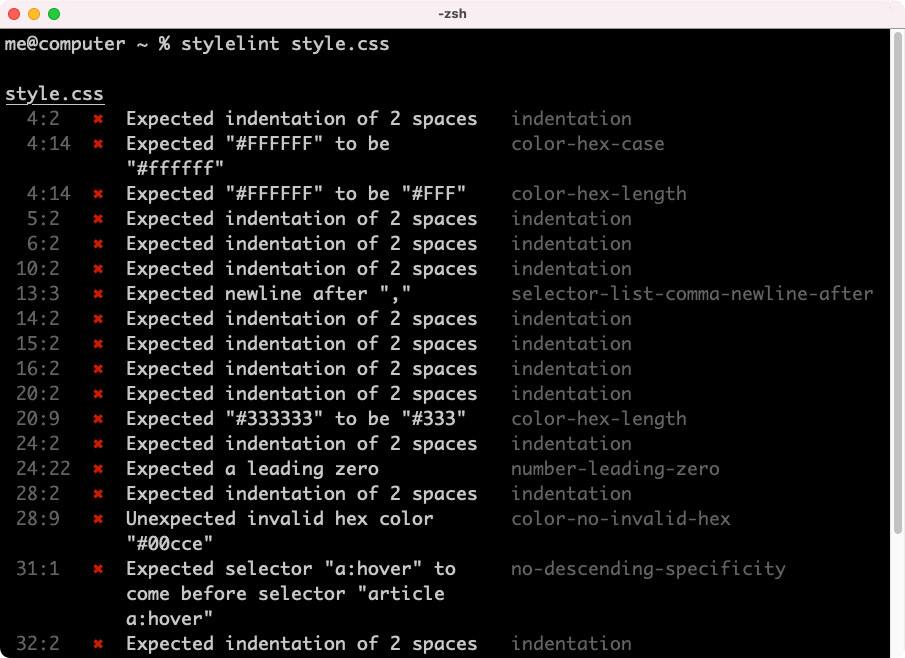Click the -zsh title in the window bar
905x658 pixels.
[452, 14]
